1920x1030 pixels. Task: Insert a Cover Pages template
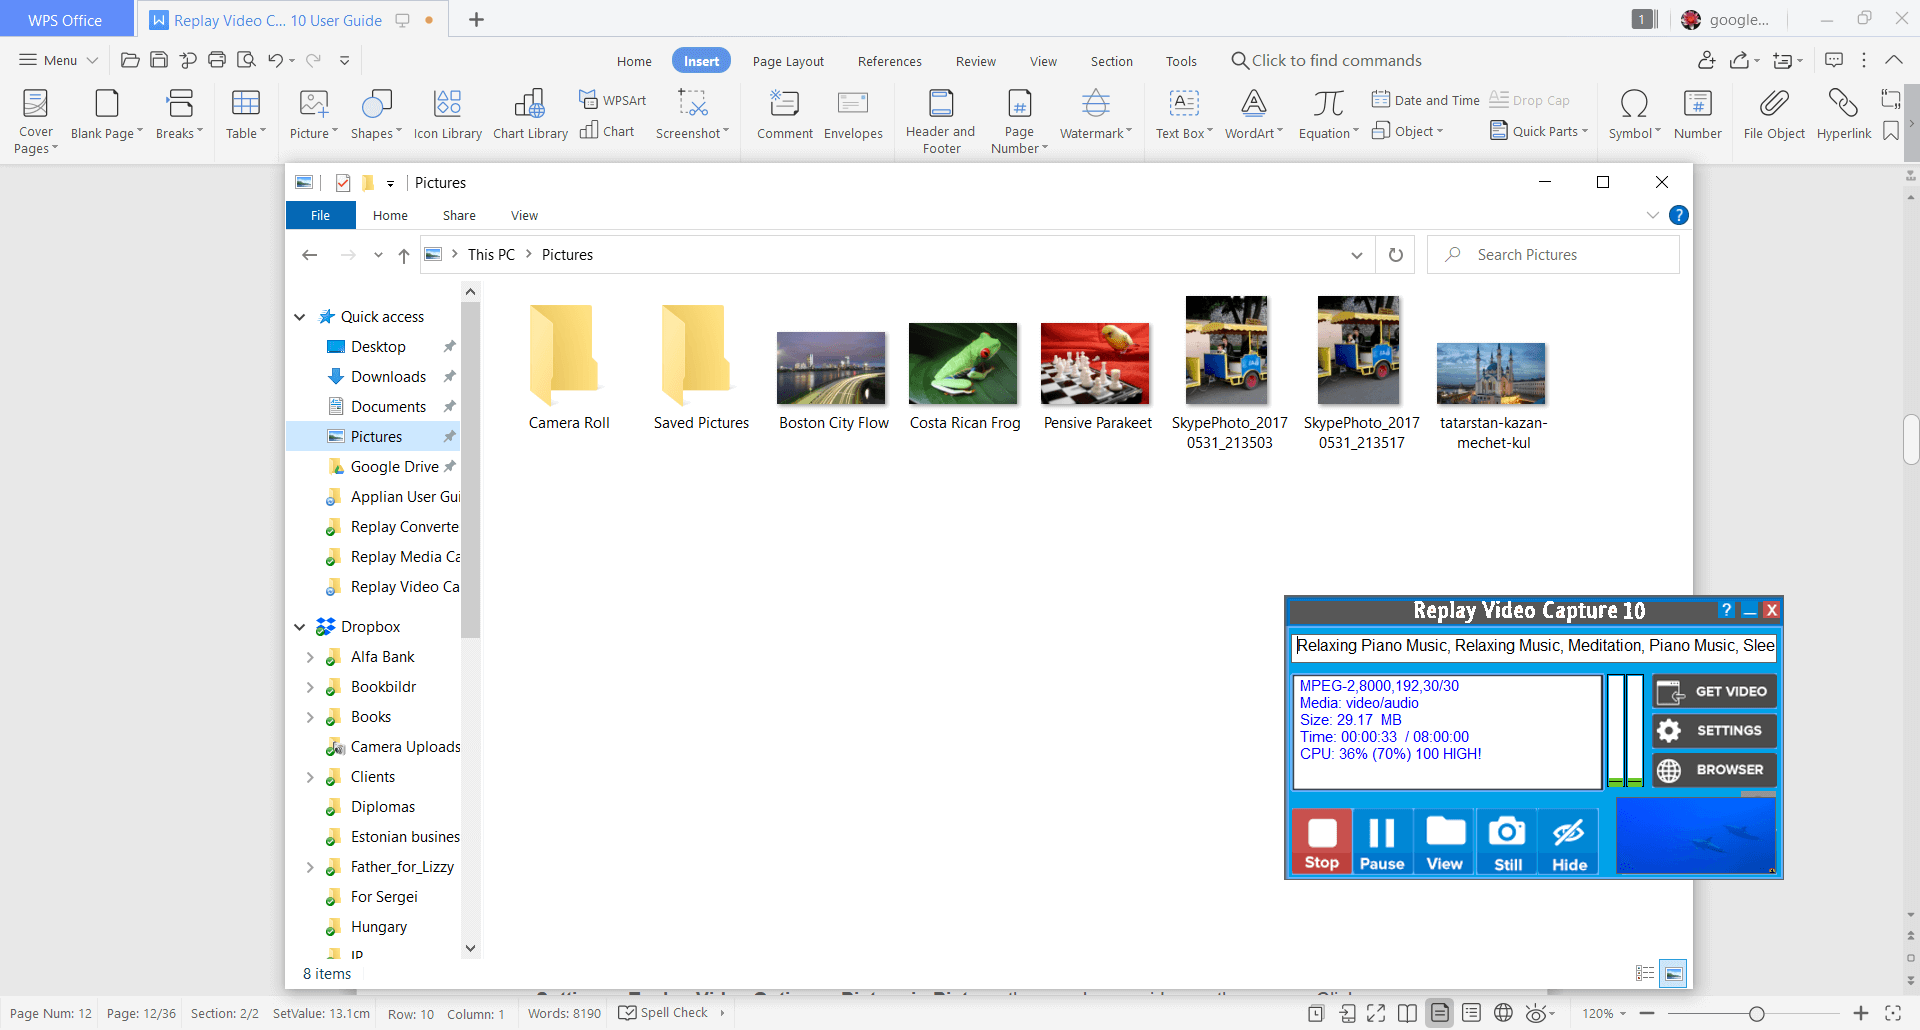coord(36,121)
